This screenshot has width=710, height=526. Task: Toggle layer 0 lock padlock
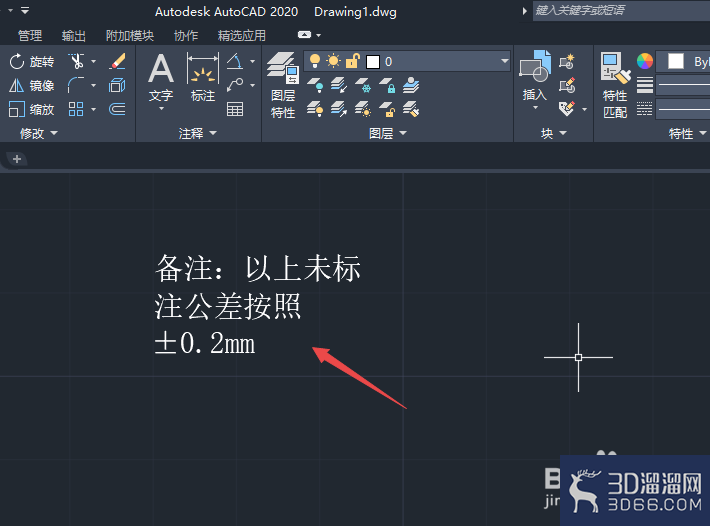click(x=353, y=61)
